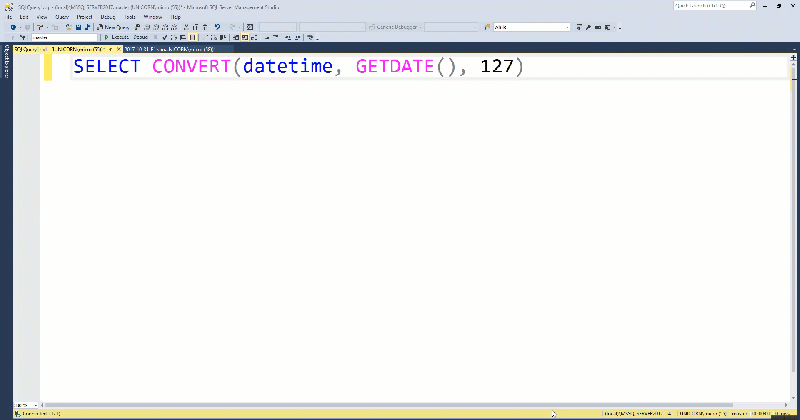
Task: Open the Window menu
Action: click(153, 17)
